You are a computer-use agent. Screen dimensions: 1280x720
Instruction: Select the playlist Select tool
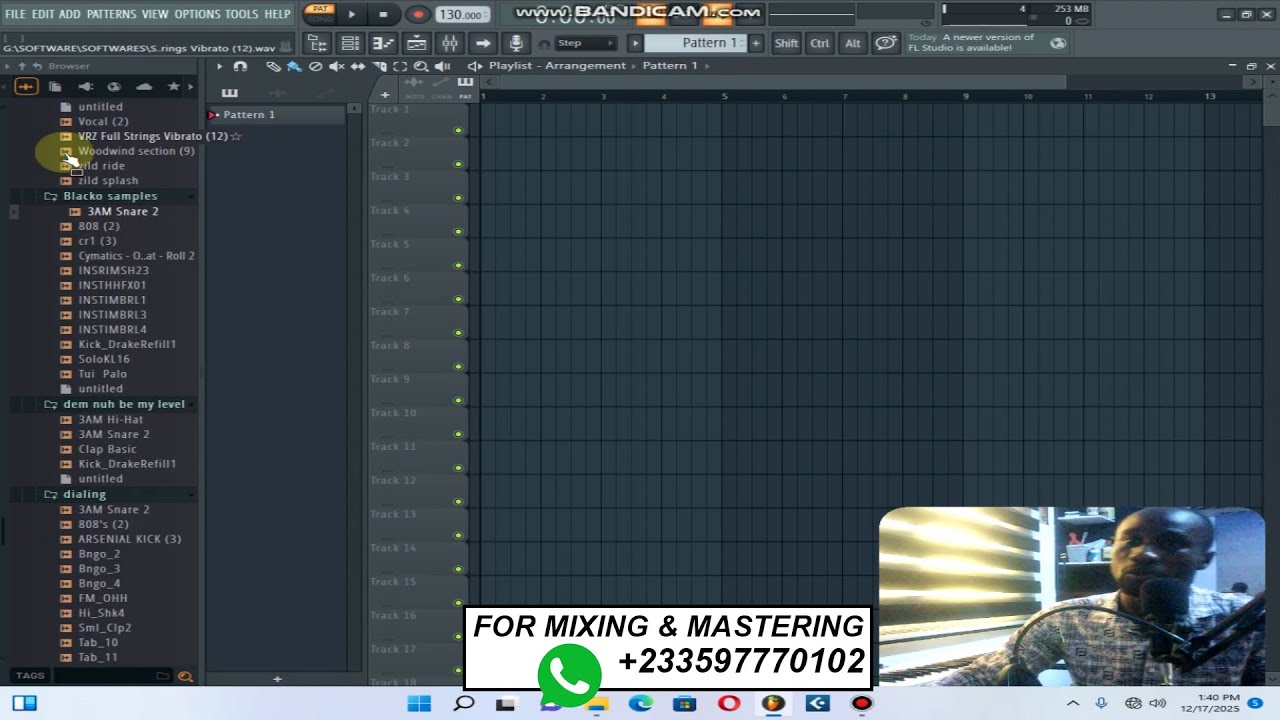click(x=400, y=66)
